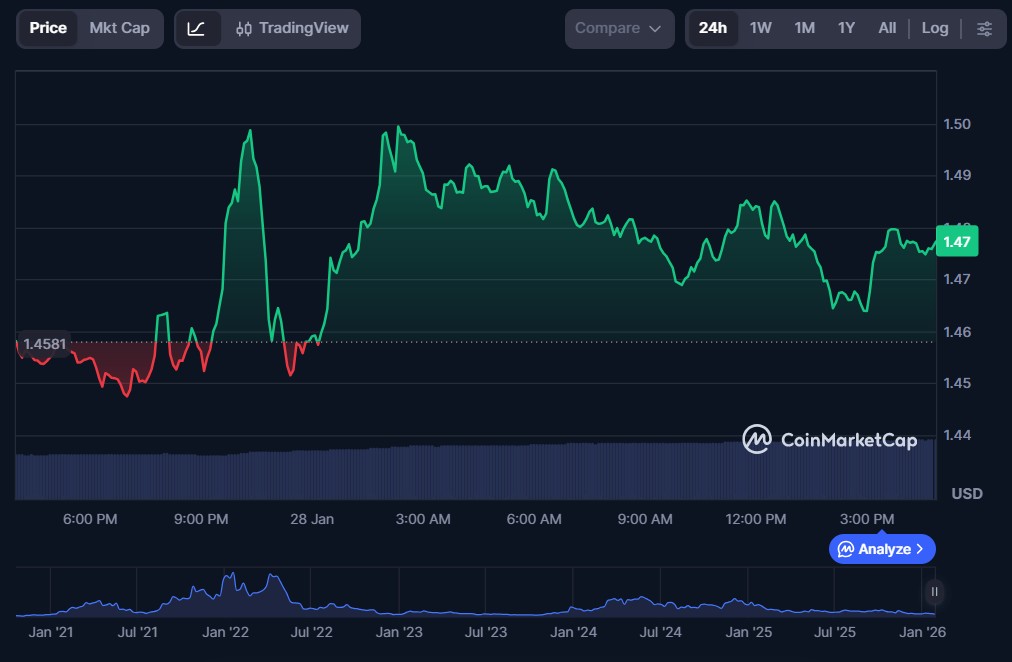The image size is (1012, 662).
Task: Open the Analyze panel chevron
Action: click(920, 549)
